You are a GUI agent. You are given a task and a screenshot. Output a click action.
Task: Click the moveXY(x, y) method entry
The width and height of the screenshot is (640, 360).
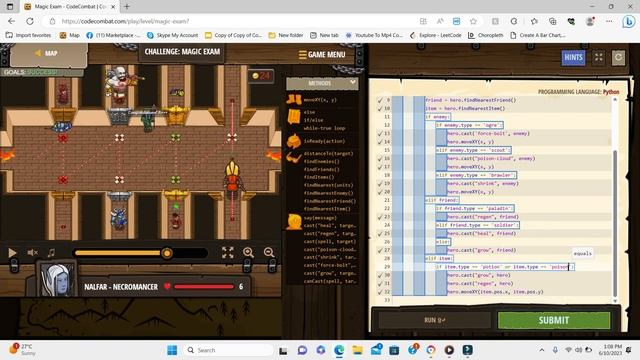click(320, 100)
